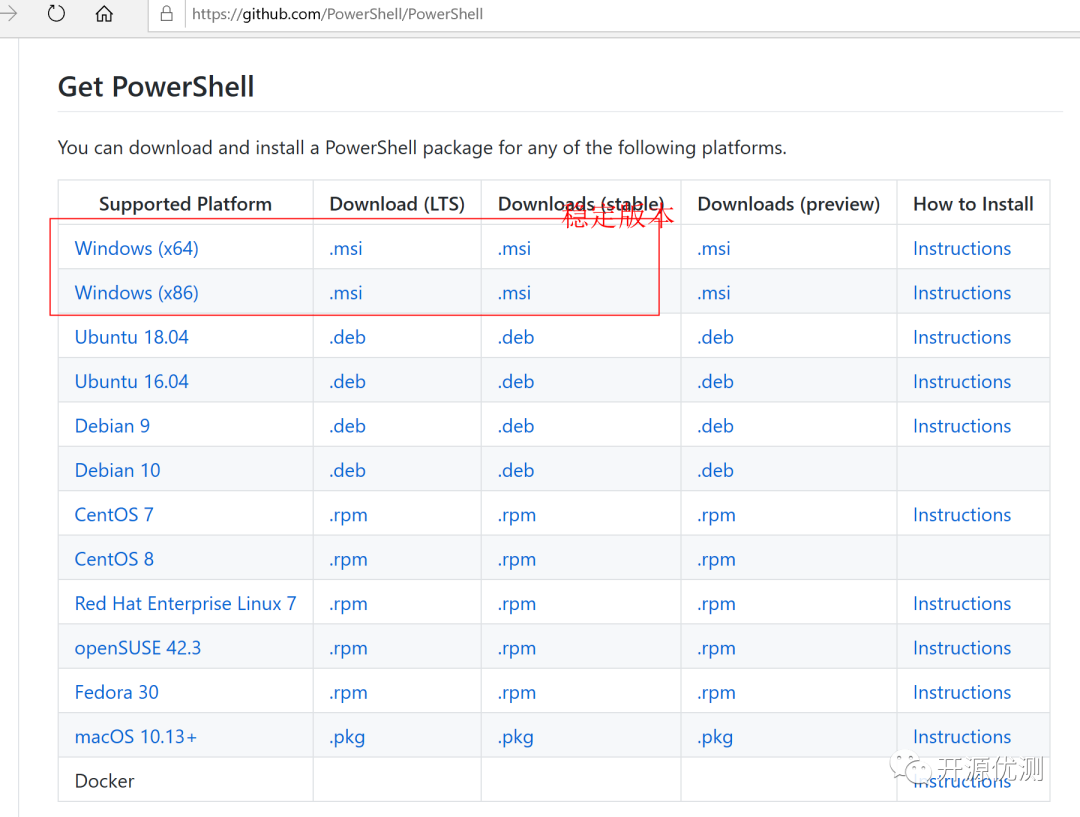The image size is (1080, 817).
Task: Click the browser forward arrow
Action: [x=8, y=13]
